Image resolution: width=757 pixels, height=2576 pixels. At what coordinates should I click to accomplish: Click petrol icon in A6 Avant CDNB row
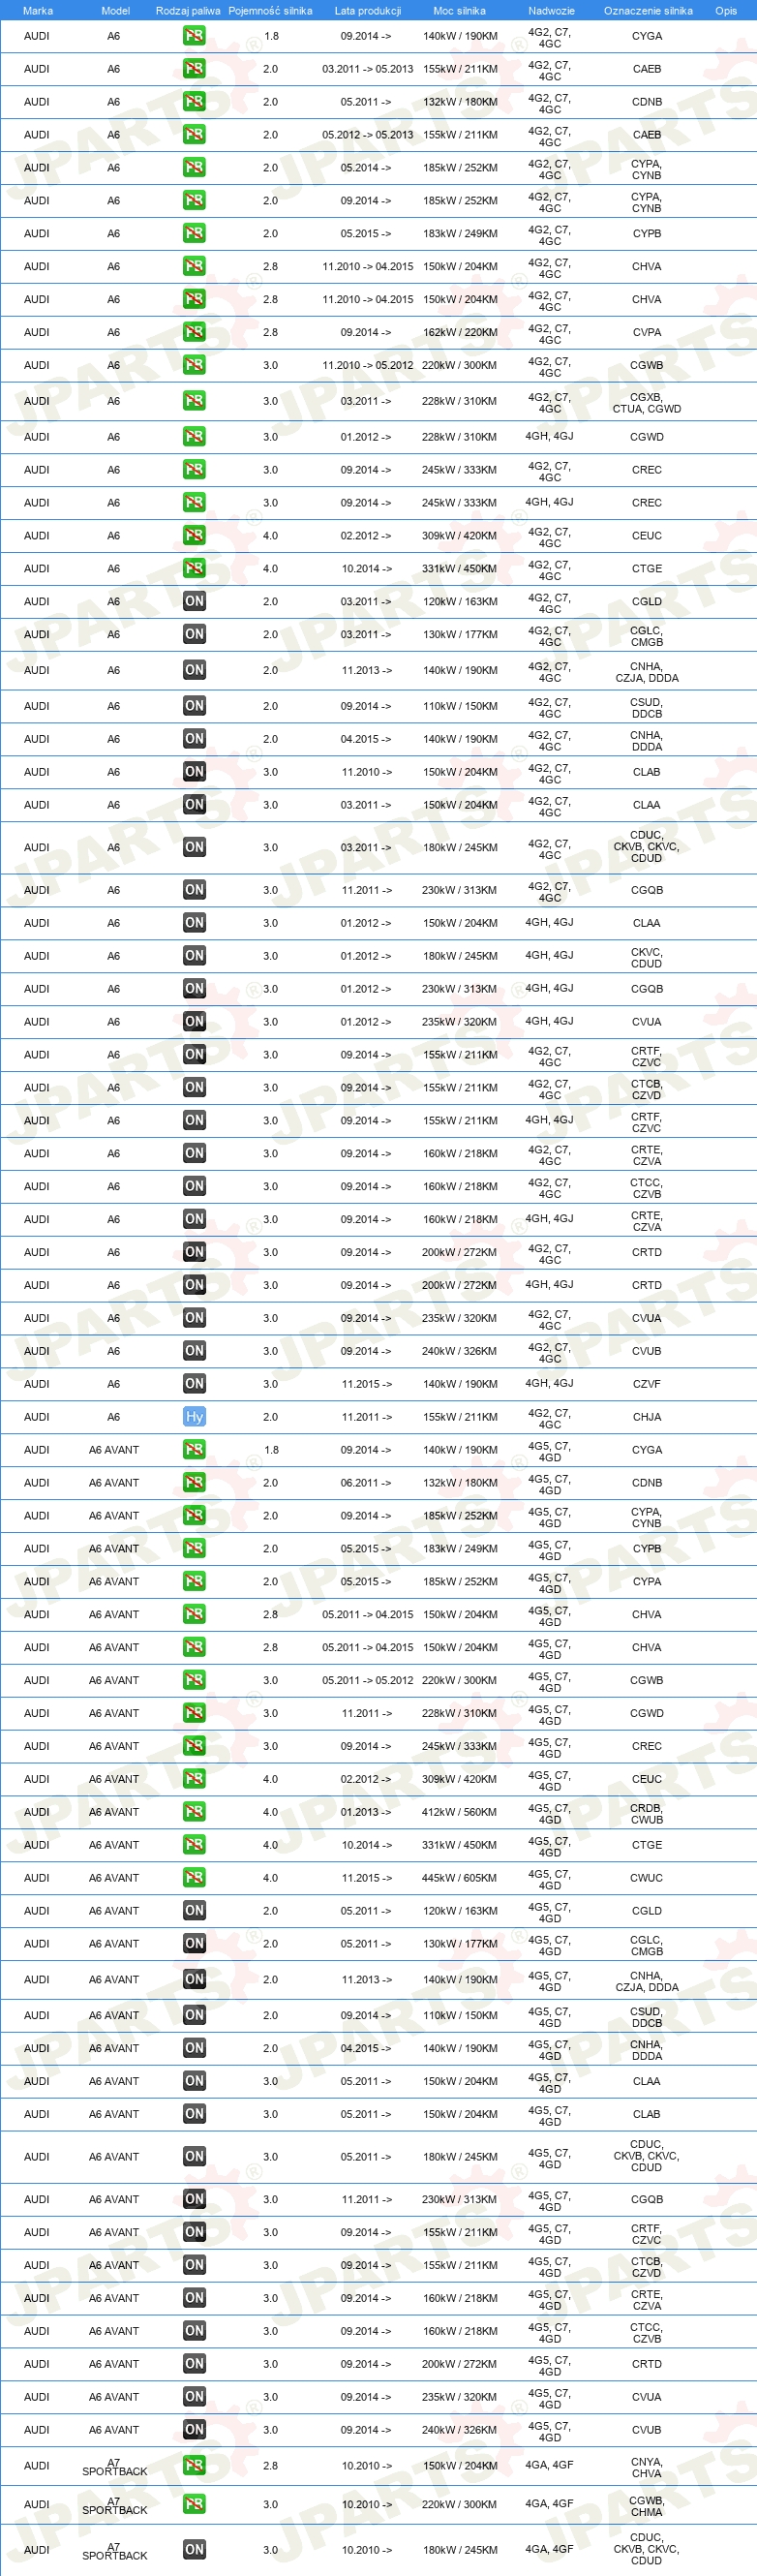pyautogui.click(x=194, y=1483)
